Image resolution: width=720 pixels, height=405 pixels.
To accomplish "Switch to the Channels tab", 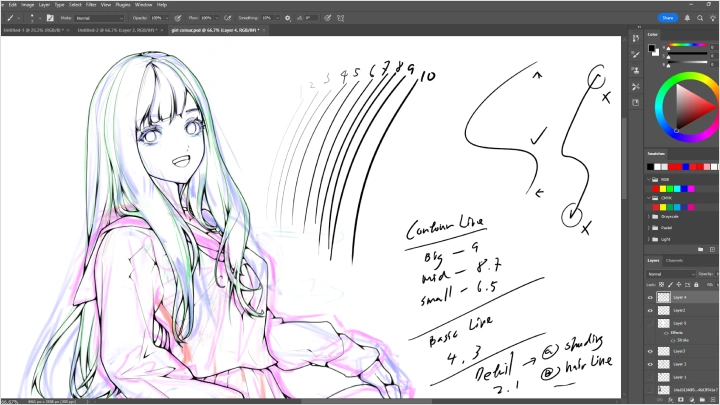I will (x=675, y=260).
